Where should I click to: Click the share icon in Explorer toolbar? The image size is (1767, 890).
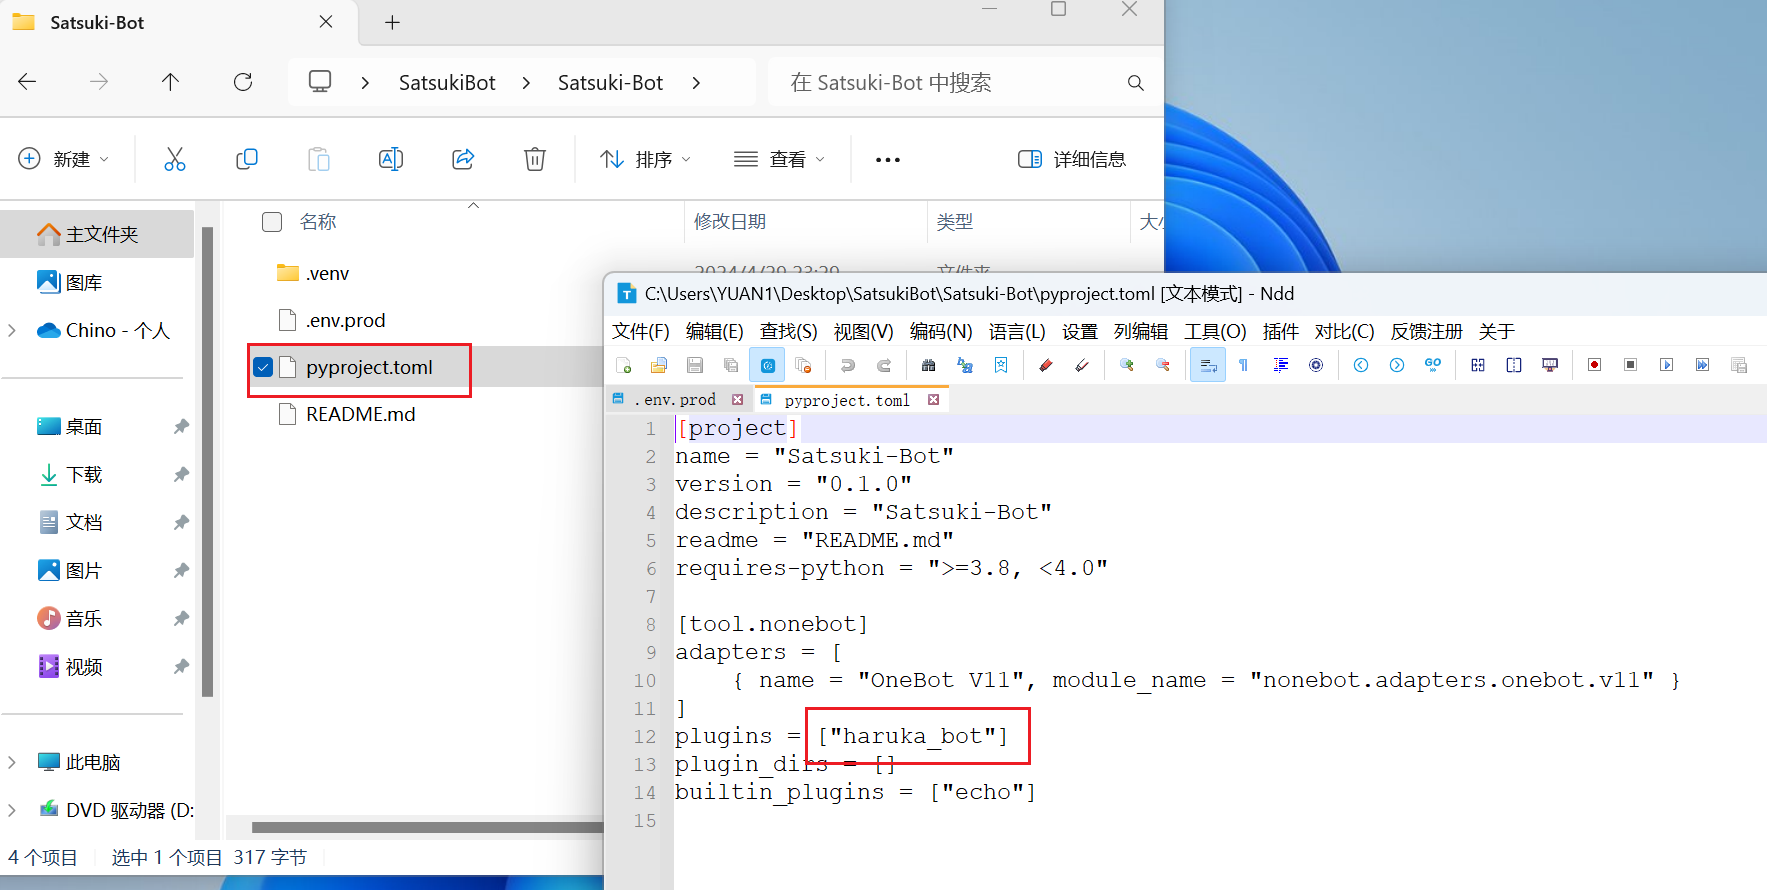click(463, 159)
